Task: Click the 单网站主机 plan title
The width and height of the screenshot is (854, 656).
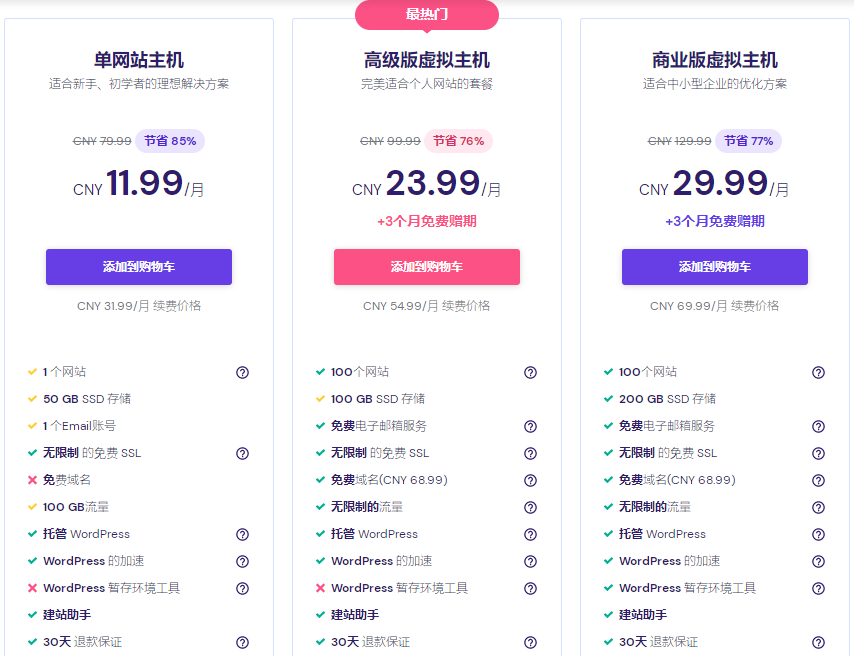Action: tap(138, 60)
